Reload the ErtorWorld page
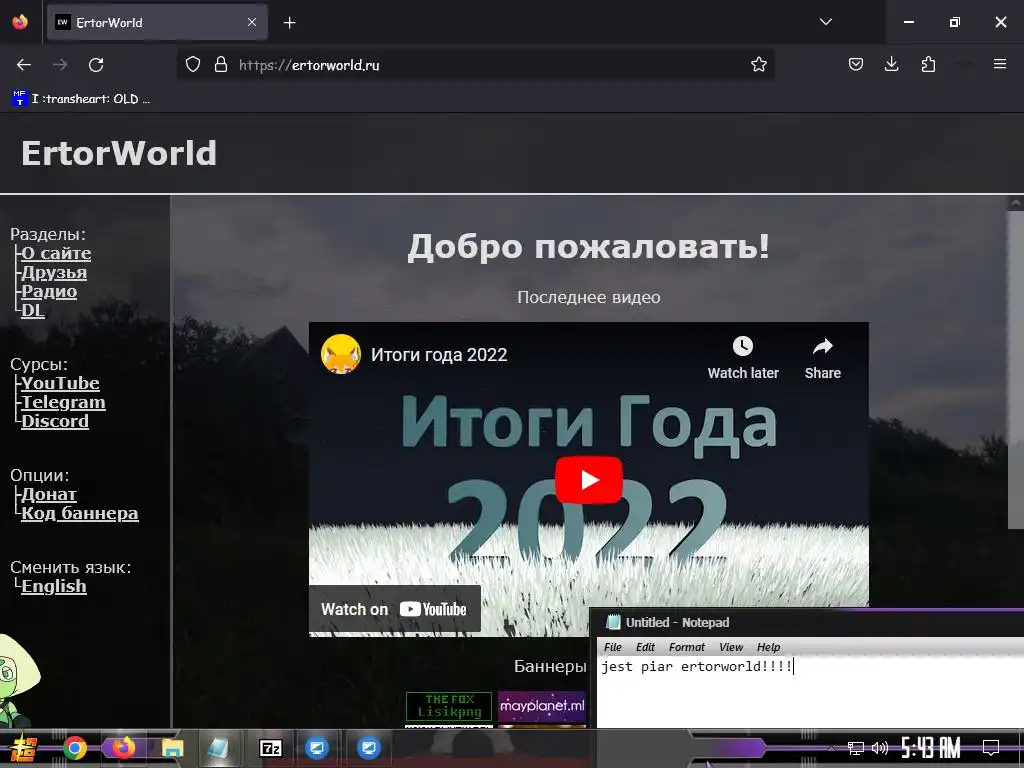 tap(96, 65)
